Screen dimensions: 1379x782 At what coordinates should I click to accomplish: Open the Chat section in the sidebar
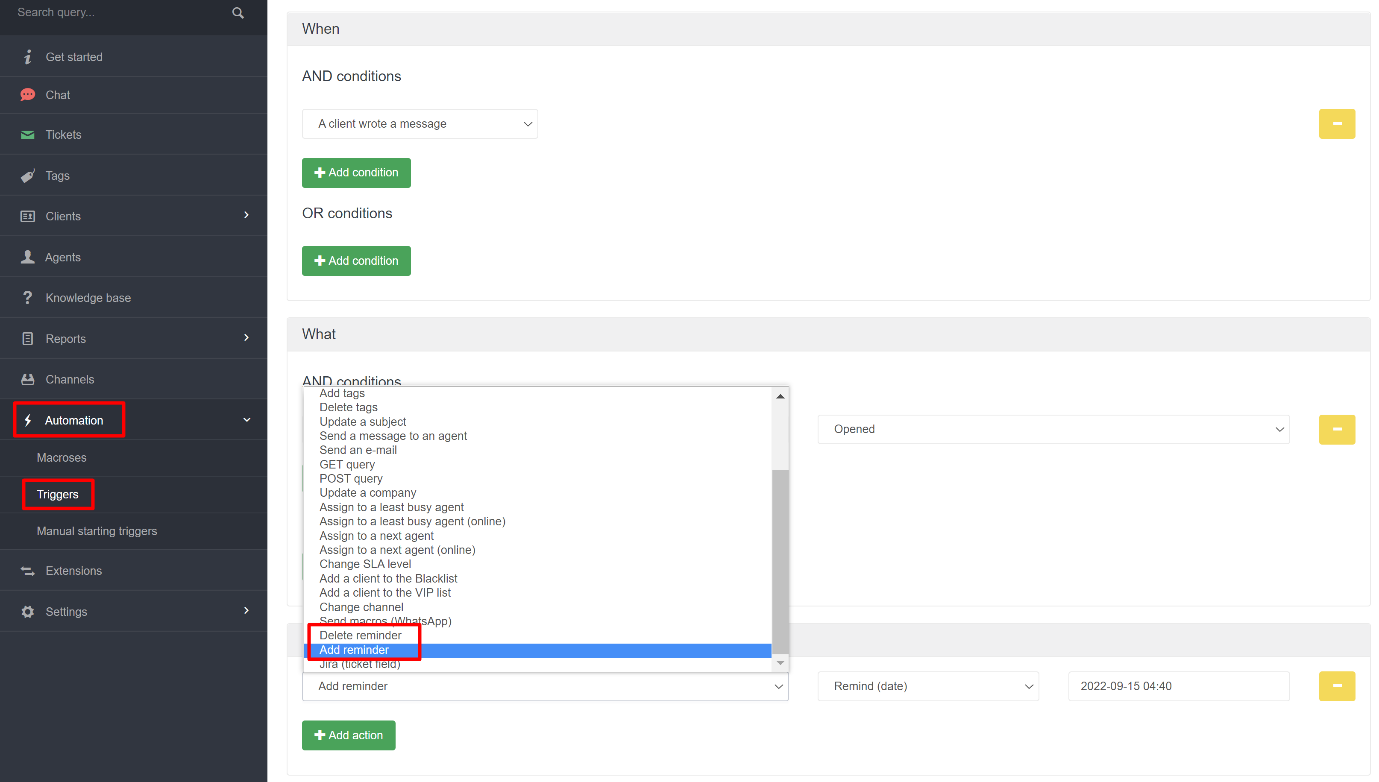tap(27, 94)
